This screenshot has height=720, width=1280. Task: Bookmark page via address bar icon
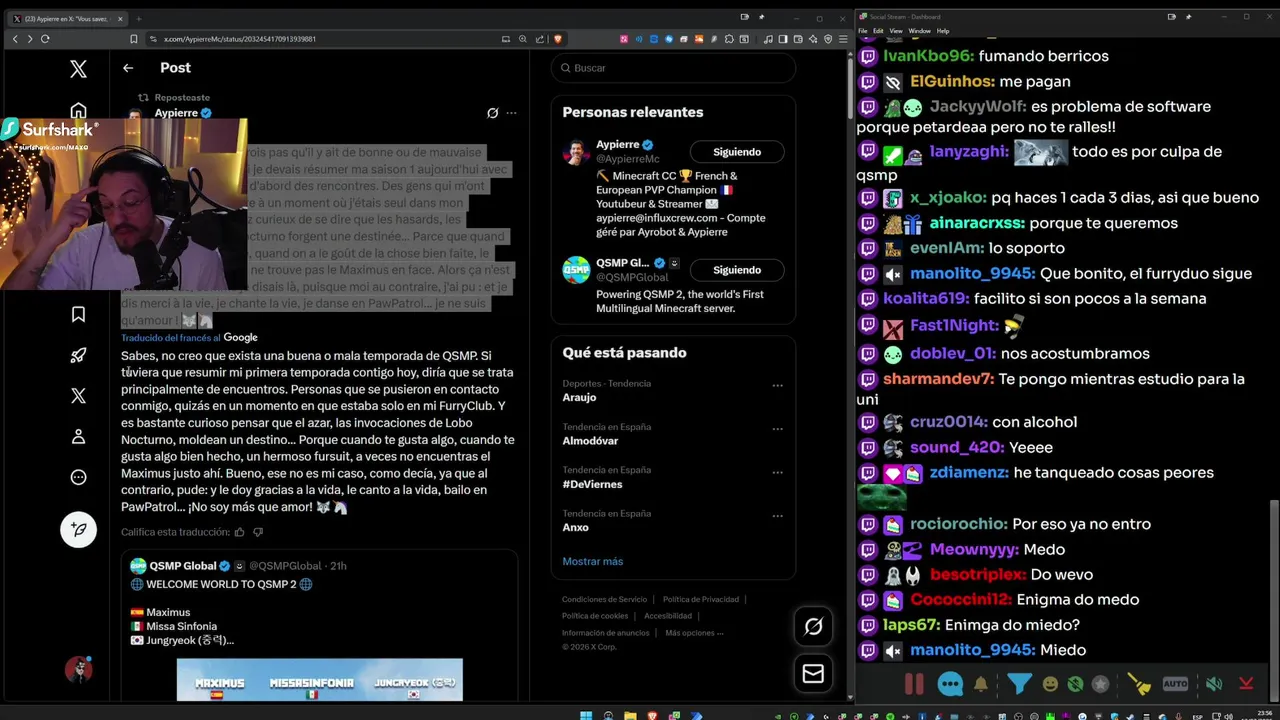pos(133,39)
